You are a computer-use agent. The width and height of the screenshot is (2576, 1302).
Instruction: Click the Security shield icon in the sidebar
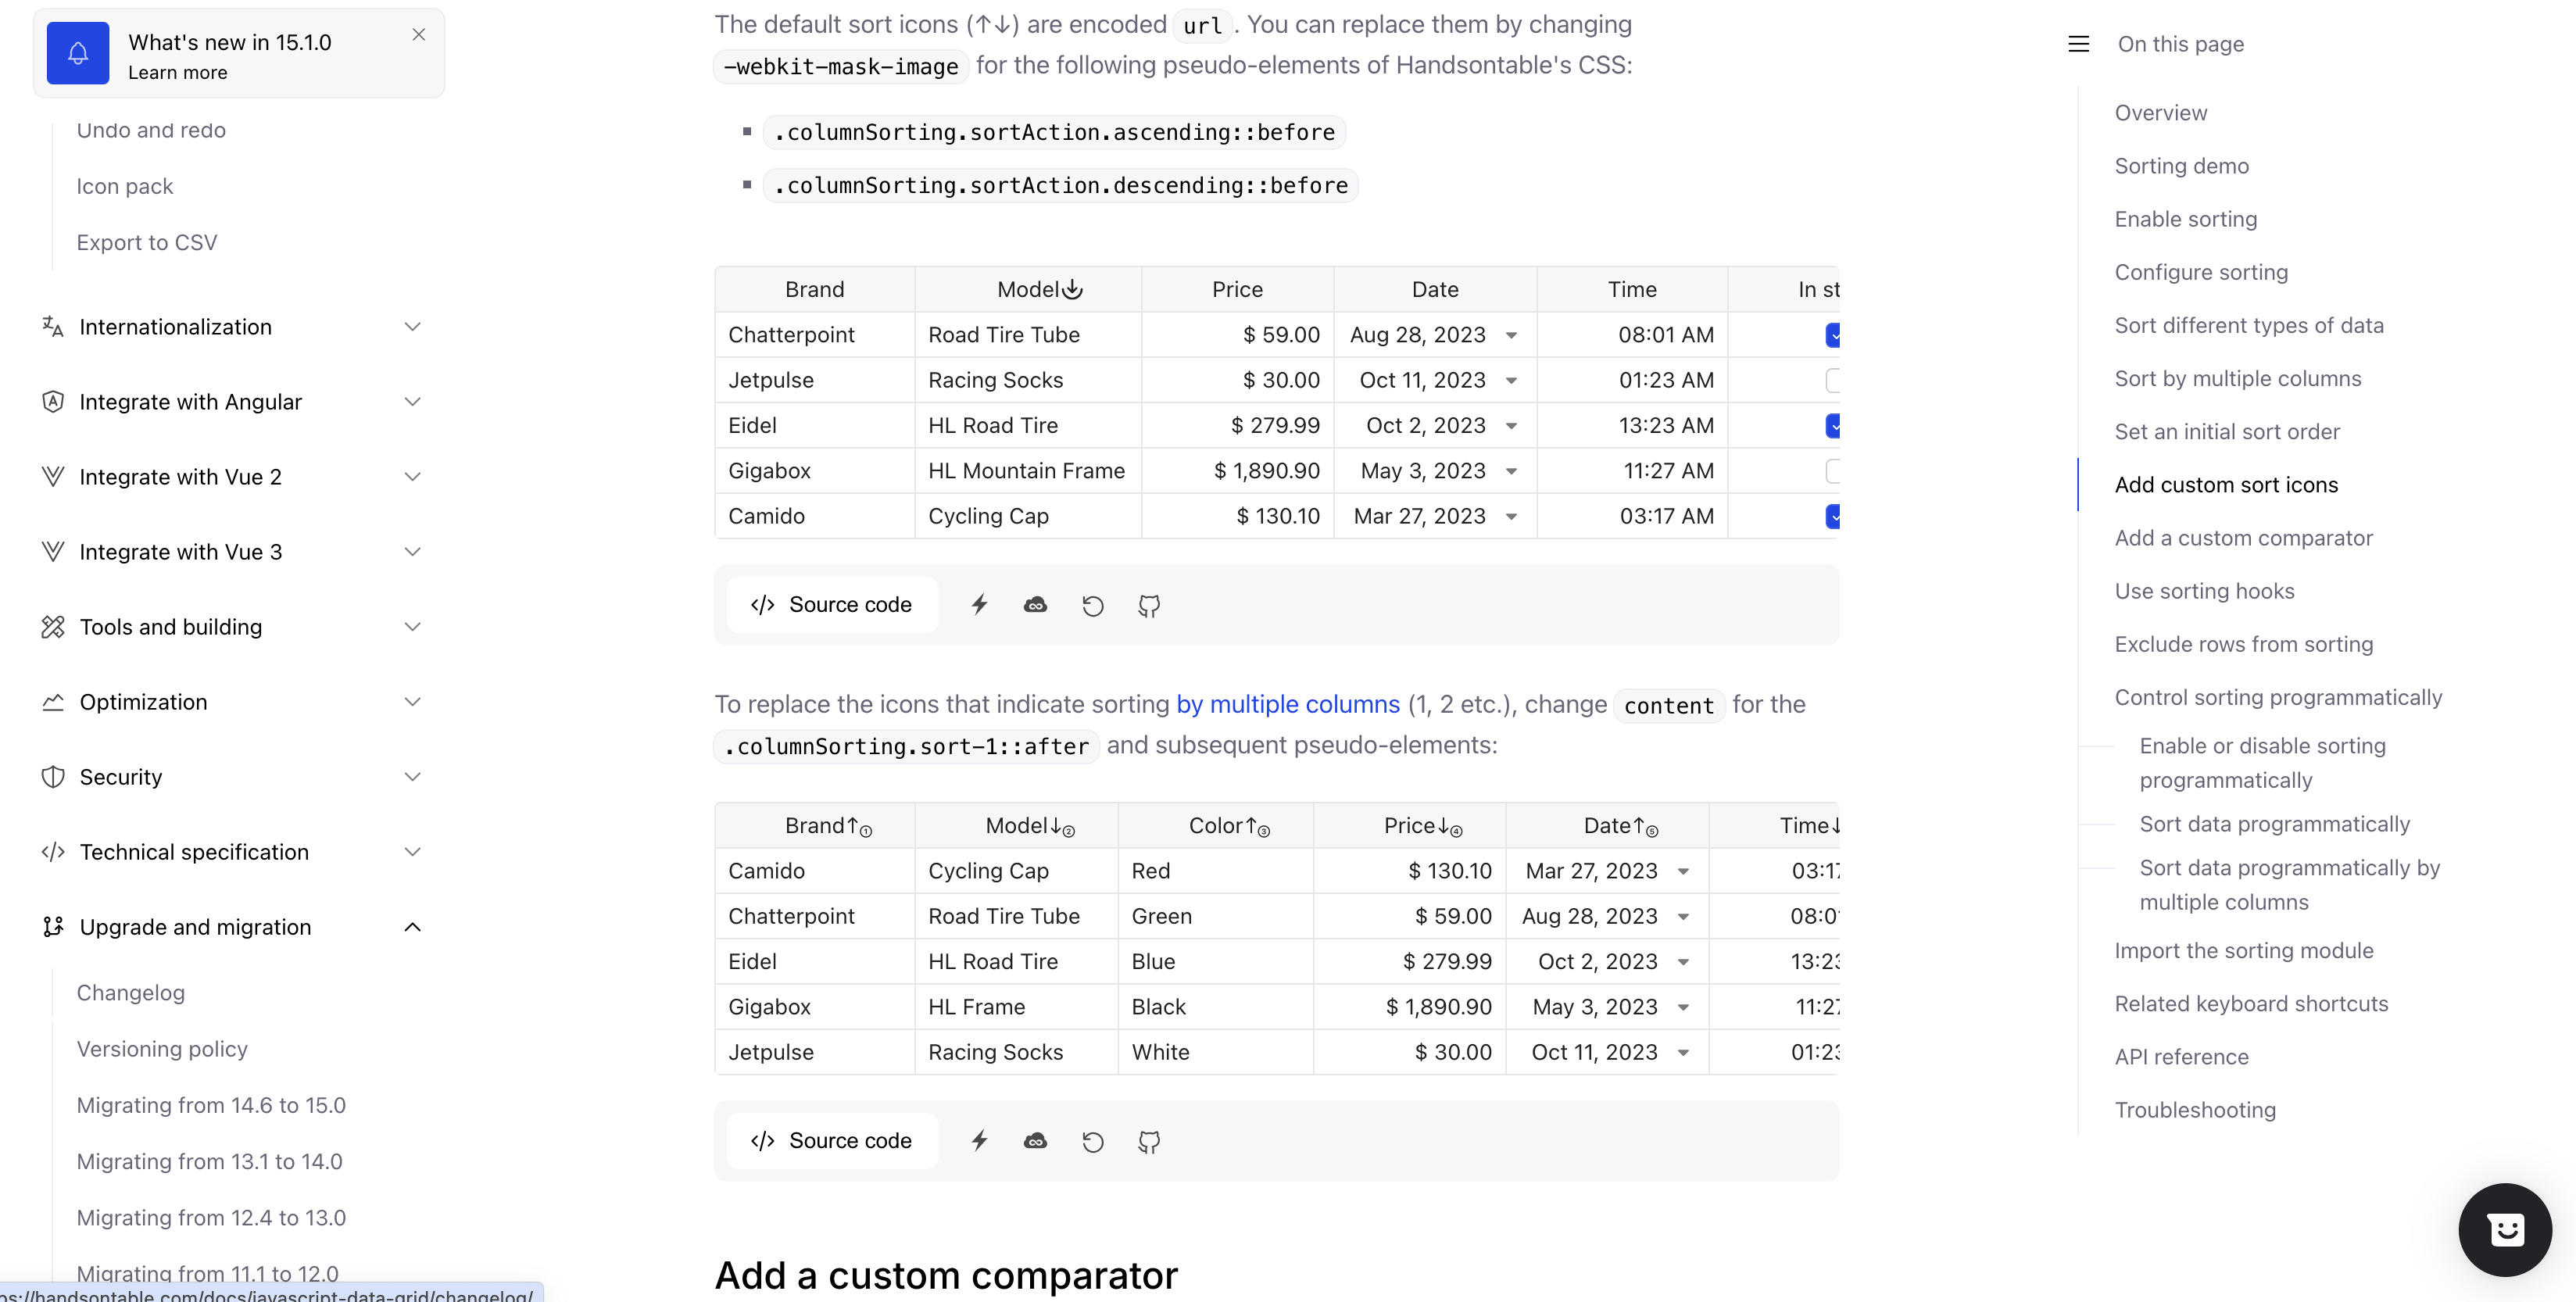pyautogui.click(x=53, y=777)
